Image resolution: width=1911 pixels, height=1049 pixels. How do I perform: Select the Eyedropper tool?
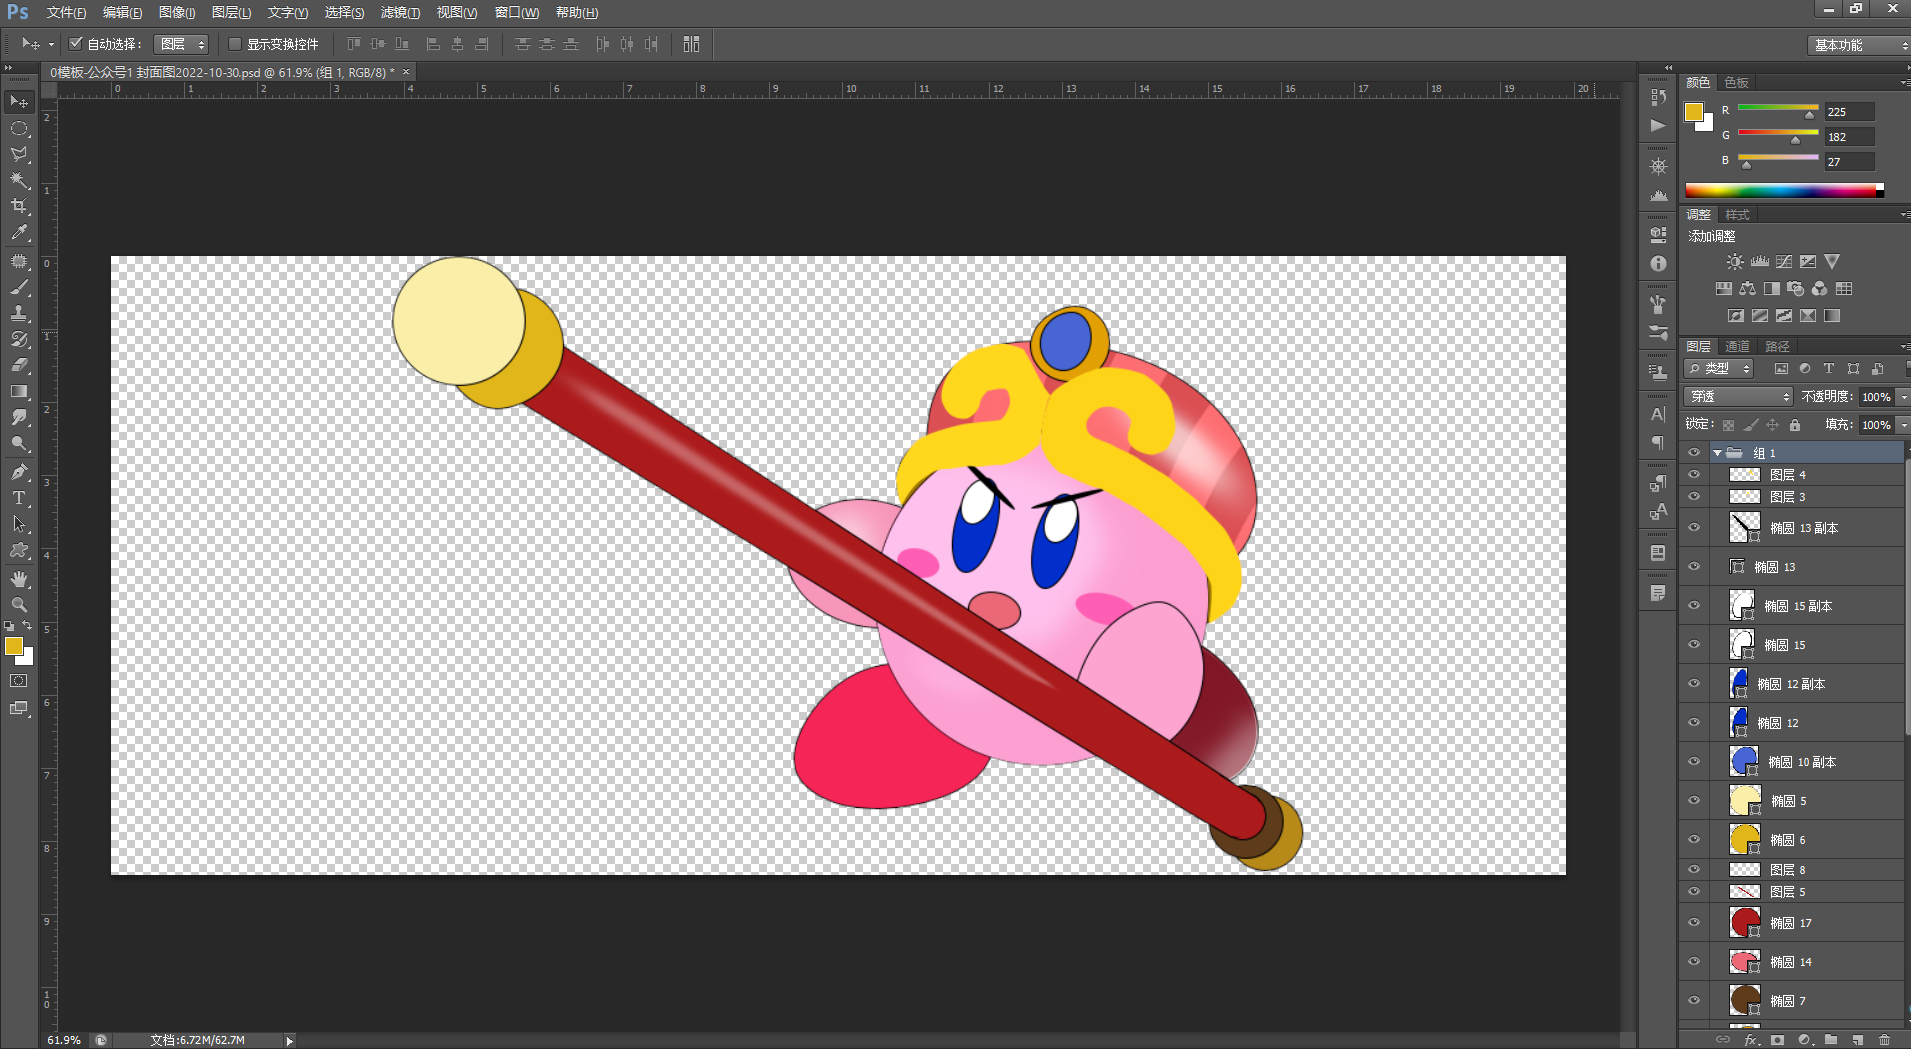[19, 232]
